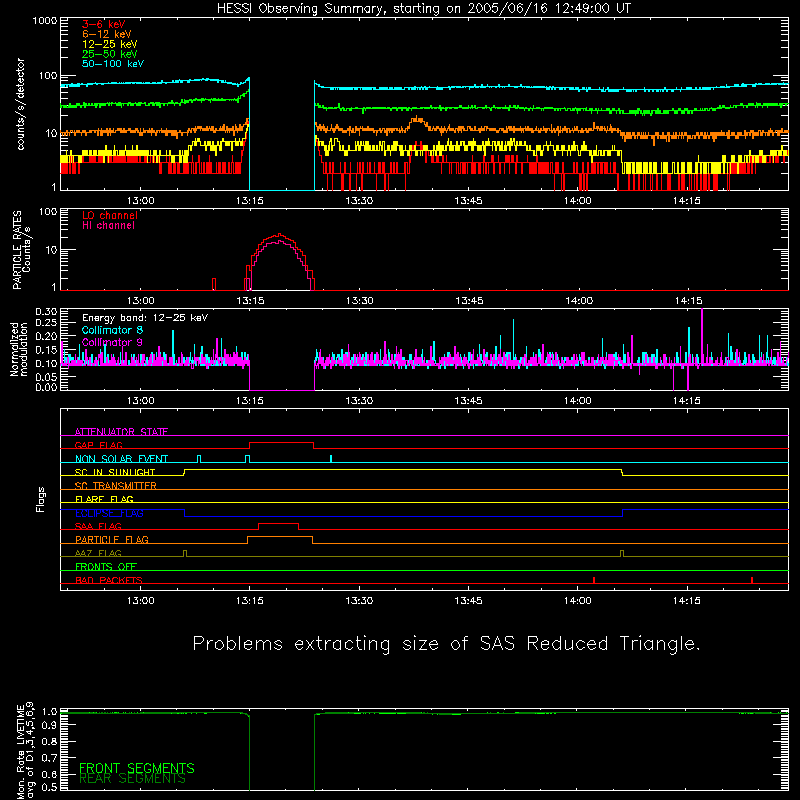Click the ECLIPSE_FLAG label
The width and height of the screenshot is (800, 800).
point(109,513)
